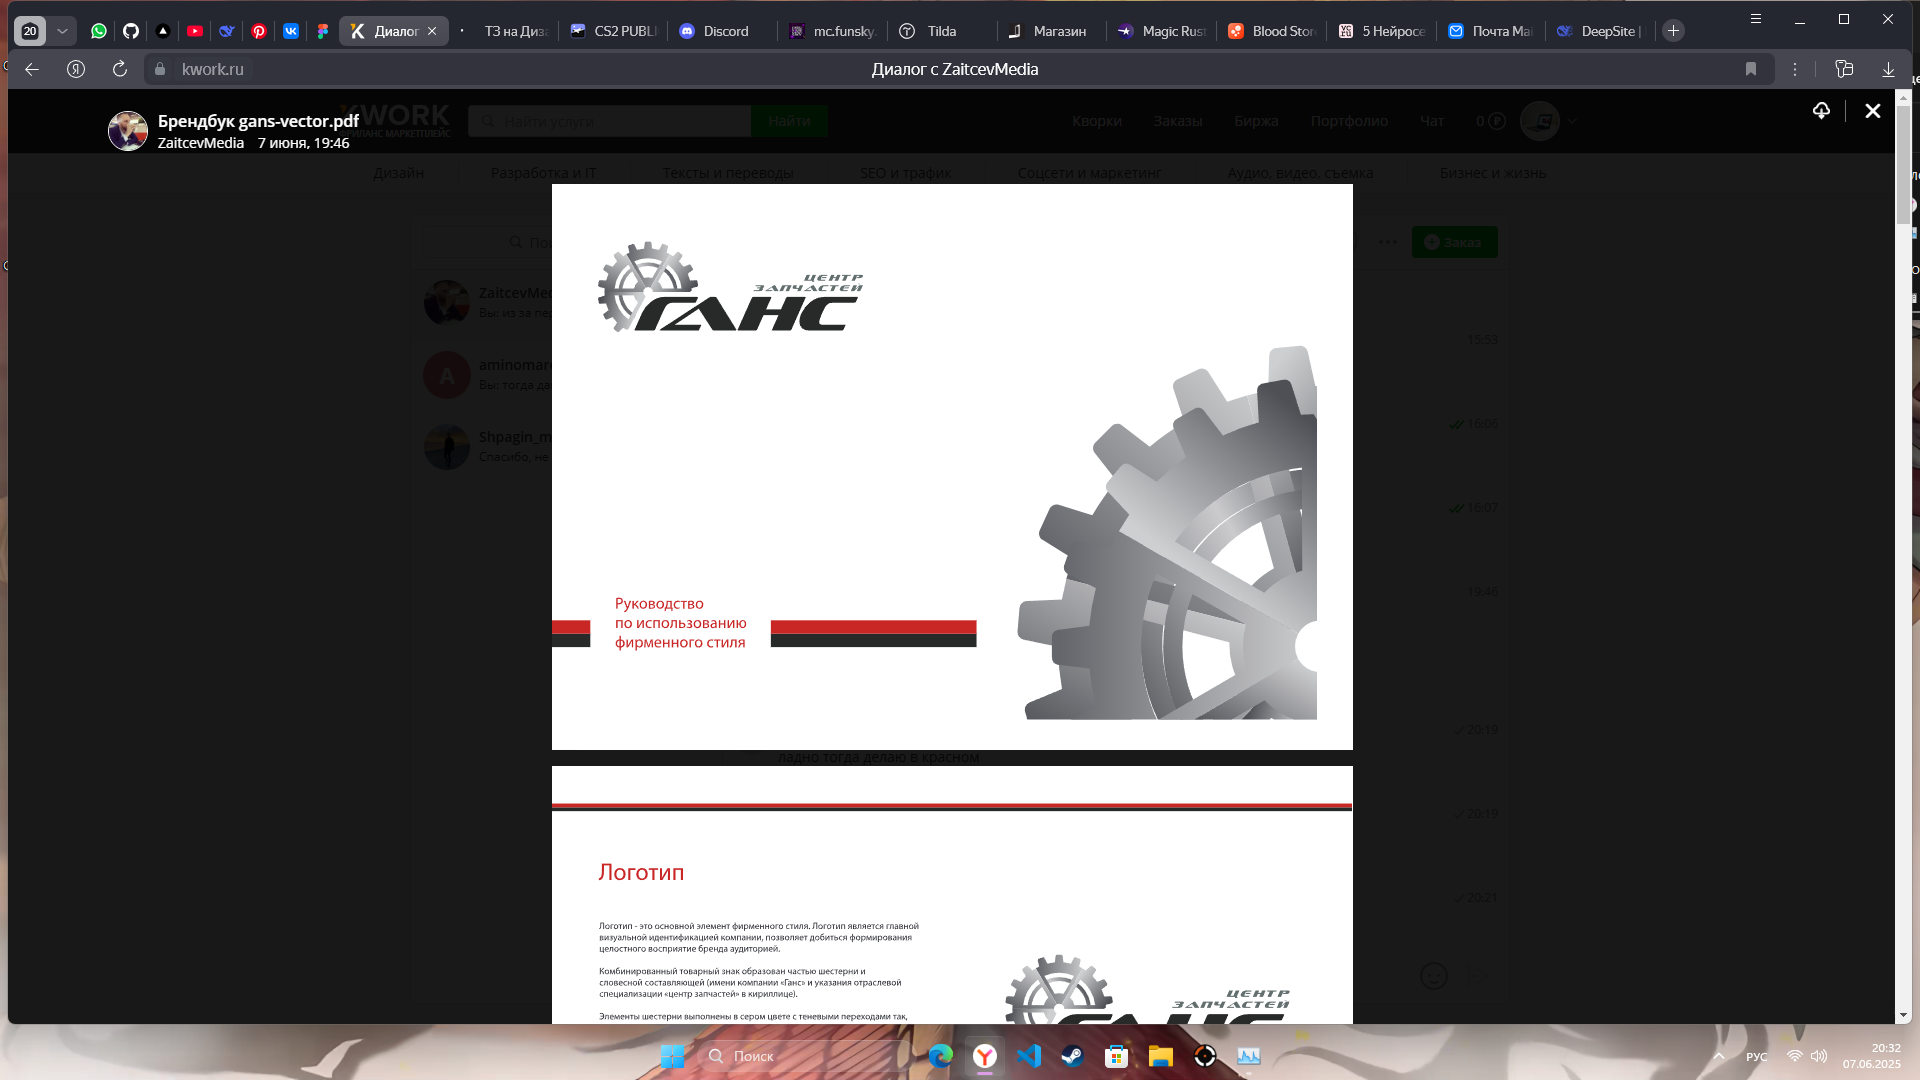The height and width of the screenshot is (1080, 1920).
Task: Open File Explorer from taskbar
Action: tap(1161, 1056)
